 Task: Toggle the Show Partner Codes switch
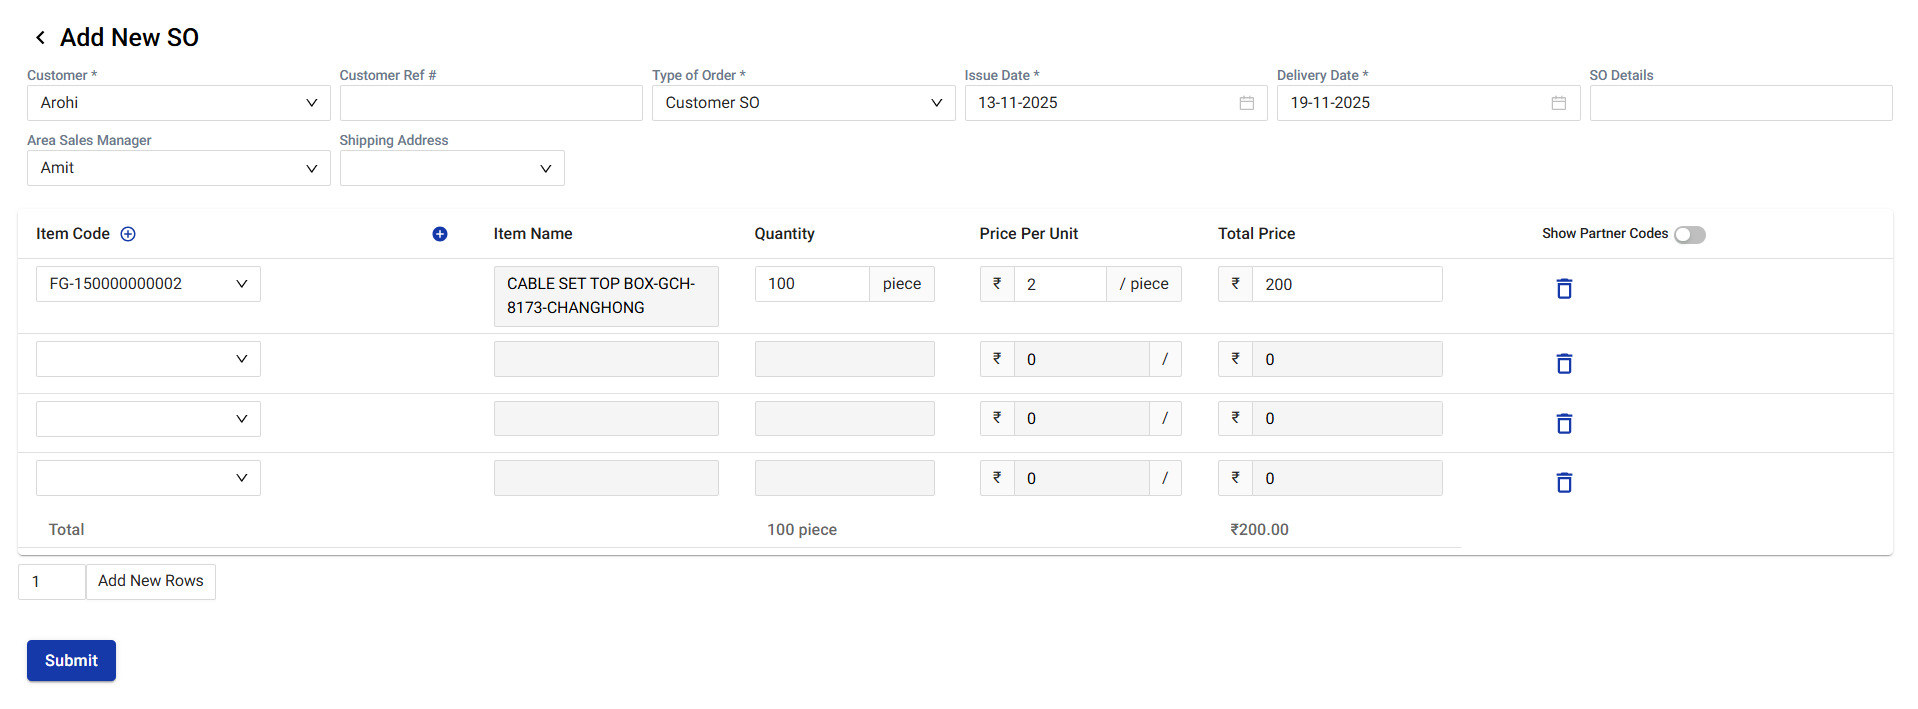(1689, 235)
